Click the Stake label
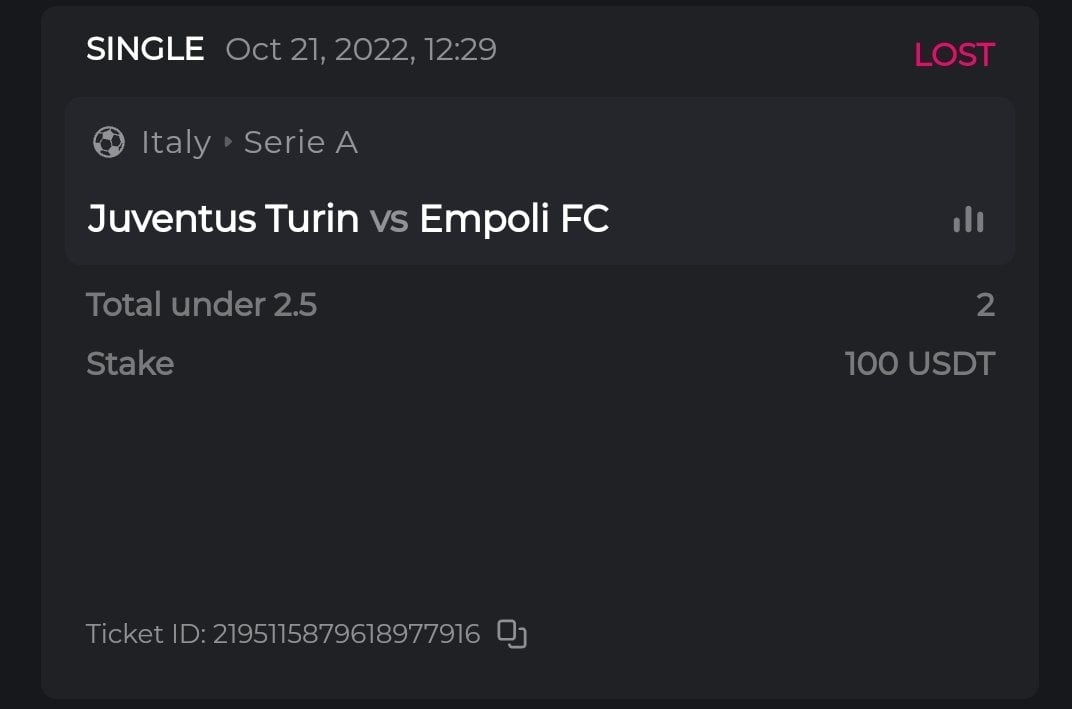The width and height of the screenshot is (1072, 709). coord(130,363)
